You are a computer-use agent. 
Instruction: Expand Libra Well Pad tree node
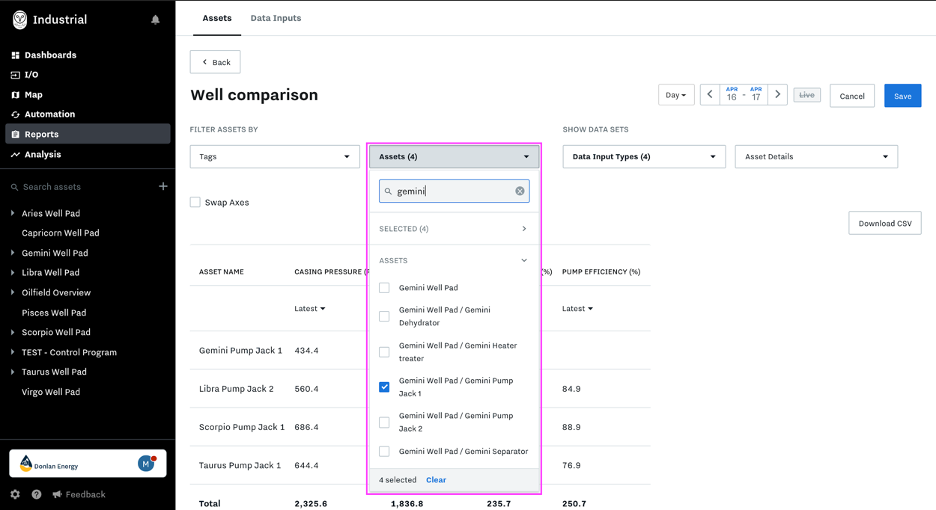(13, 272)
